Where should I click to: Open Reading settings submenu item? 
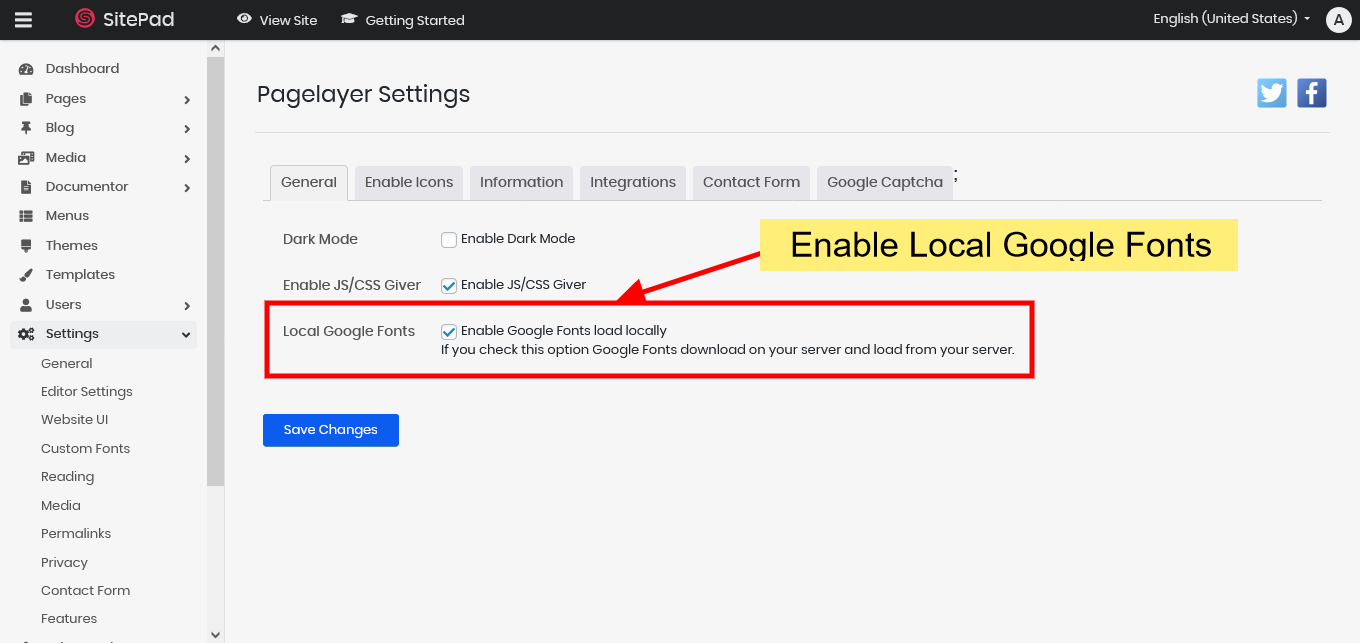[68, 477]
